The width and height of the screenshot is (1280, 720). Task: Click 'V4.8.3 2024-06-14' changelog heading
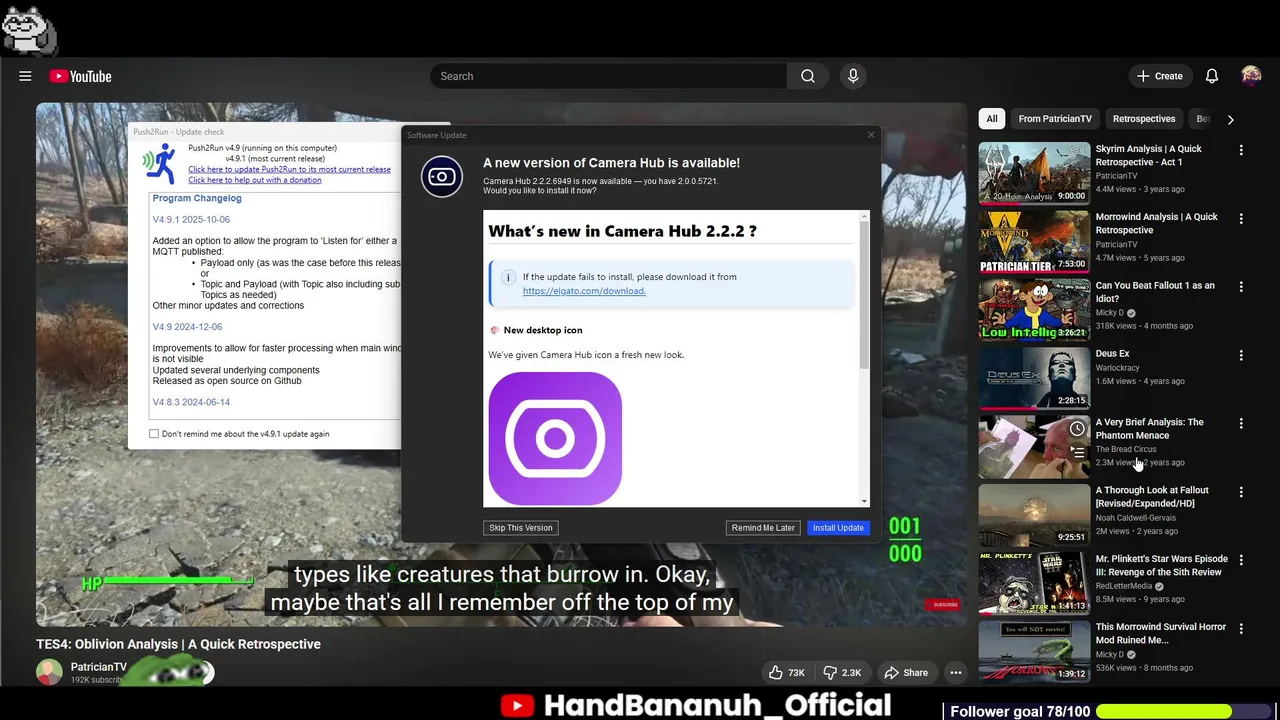click(191, 402)
